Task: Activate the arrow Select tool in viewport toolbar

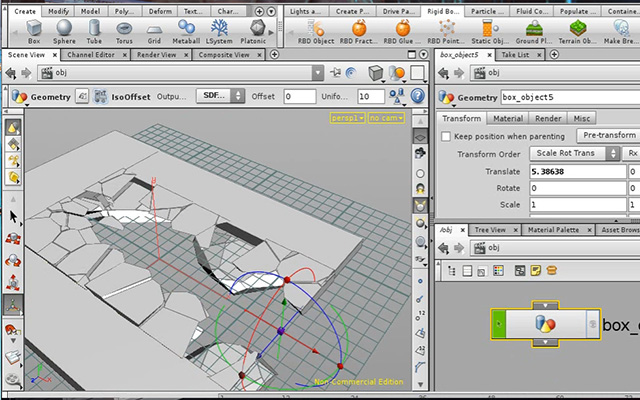Action: pyautogui.click(x=13, y=217)
